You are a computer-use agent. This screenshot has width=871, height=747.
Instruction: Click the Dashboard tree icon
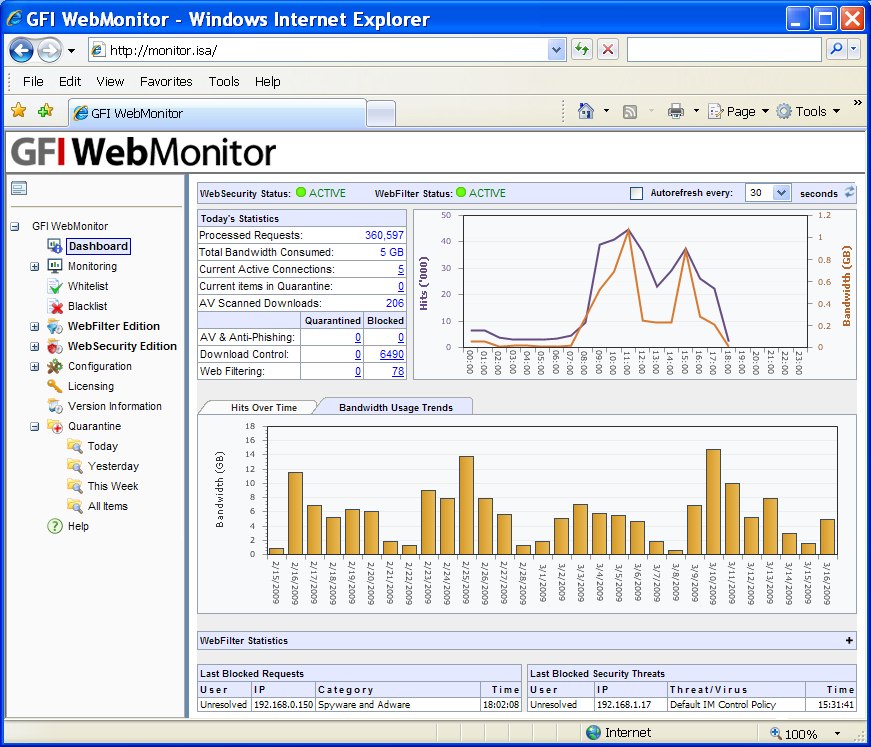pos(54,246)
